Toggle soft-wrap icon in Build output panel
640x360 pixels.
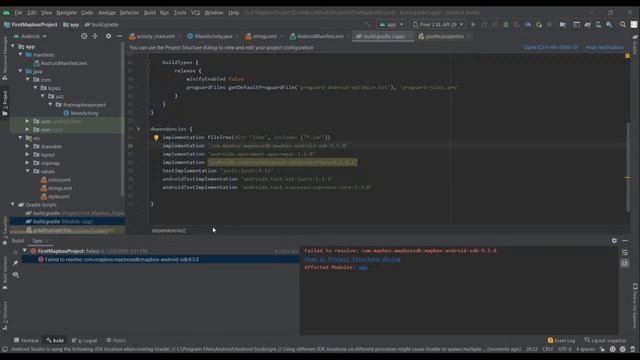tap(624, 253)
